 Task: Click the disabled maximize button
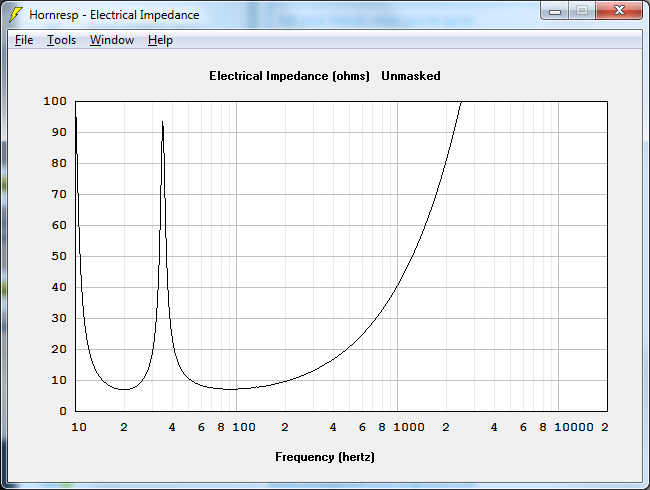[x=582, y=11]
